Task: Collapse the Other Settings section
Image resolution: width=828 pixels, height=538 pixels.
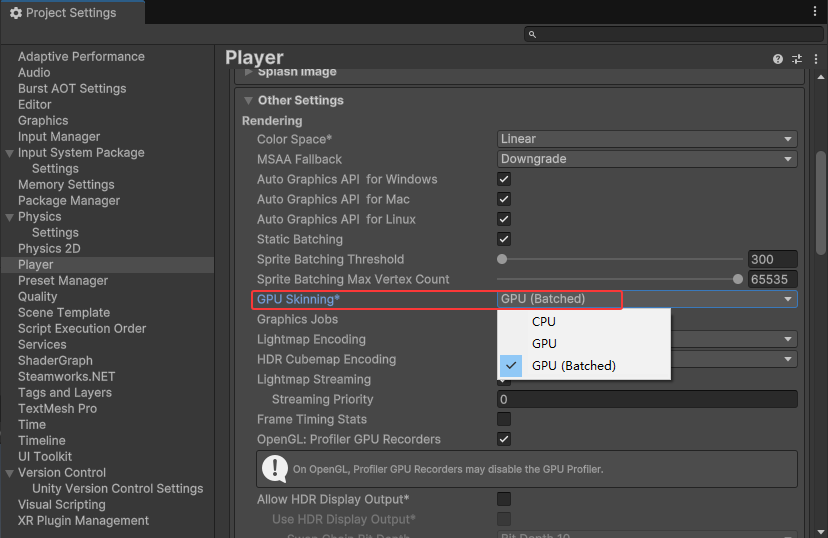Action: tap(249, 100)
